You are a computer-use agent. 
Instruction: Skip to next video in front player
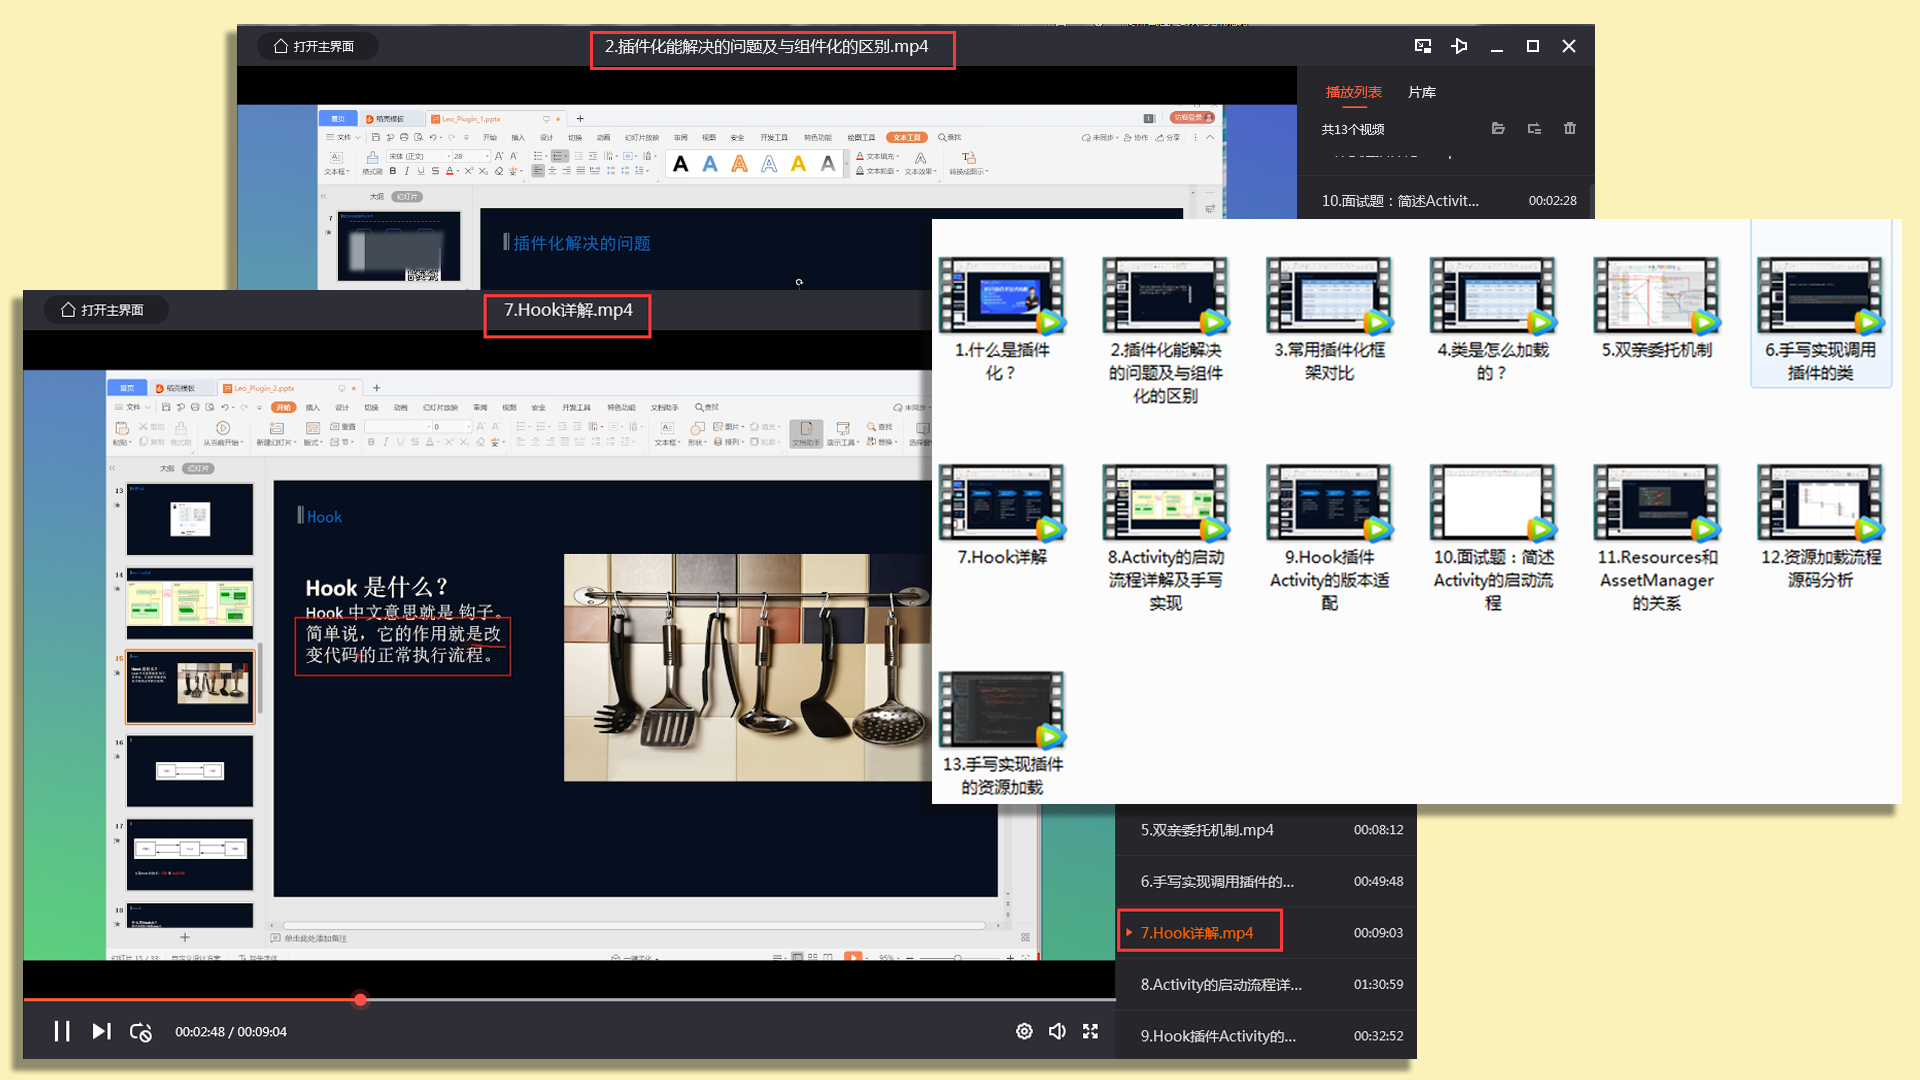tap(101, 1031)
